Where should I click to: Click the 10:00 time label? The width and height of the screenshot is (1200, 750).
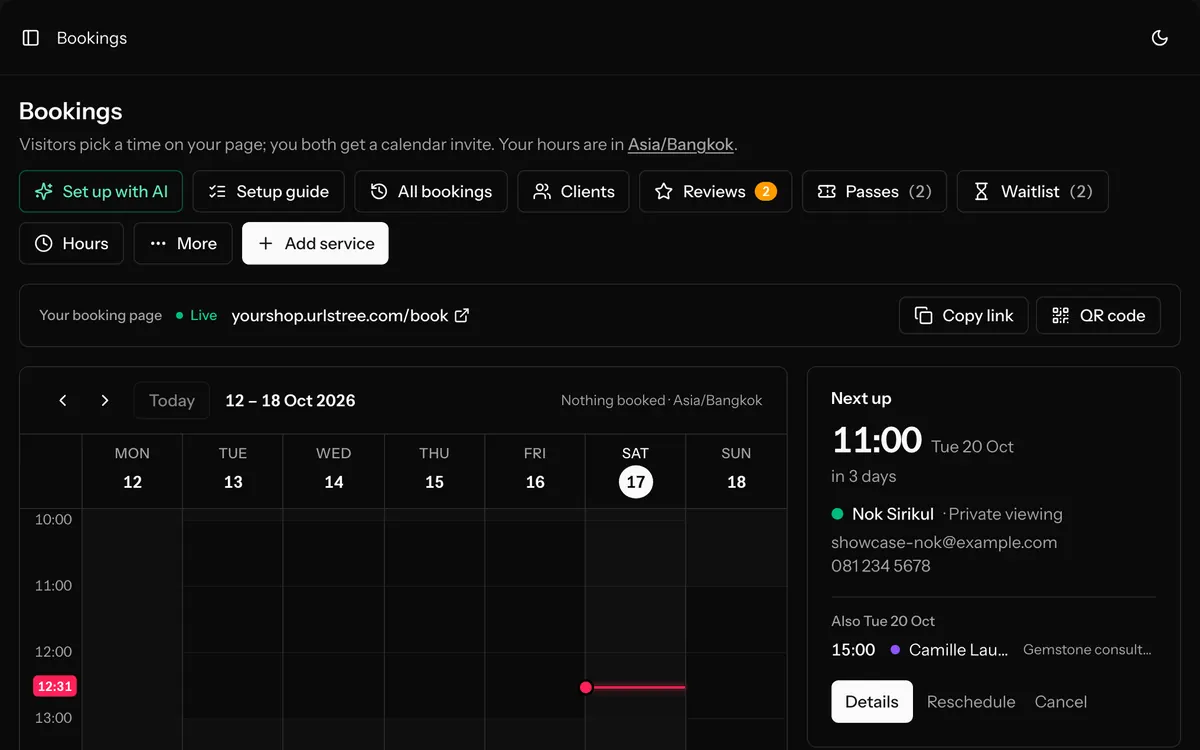click(x=53, y=519)
